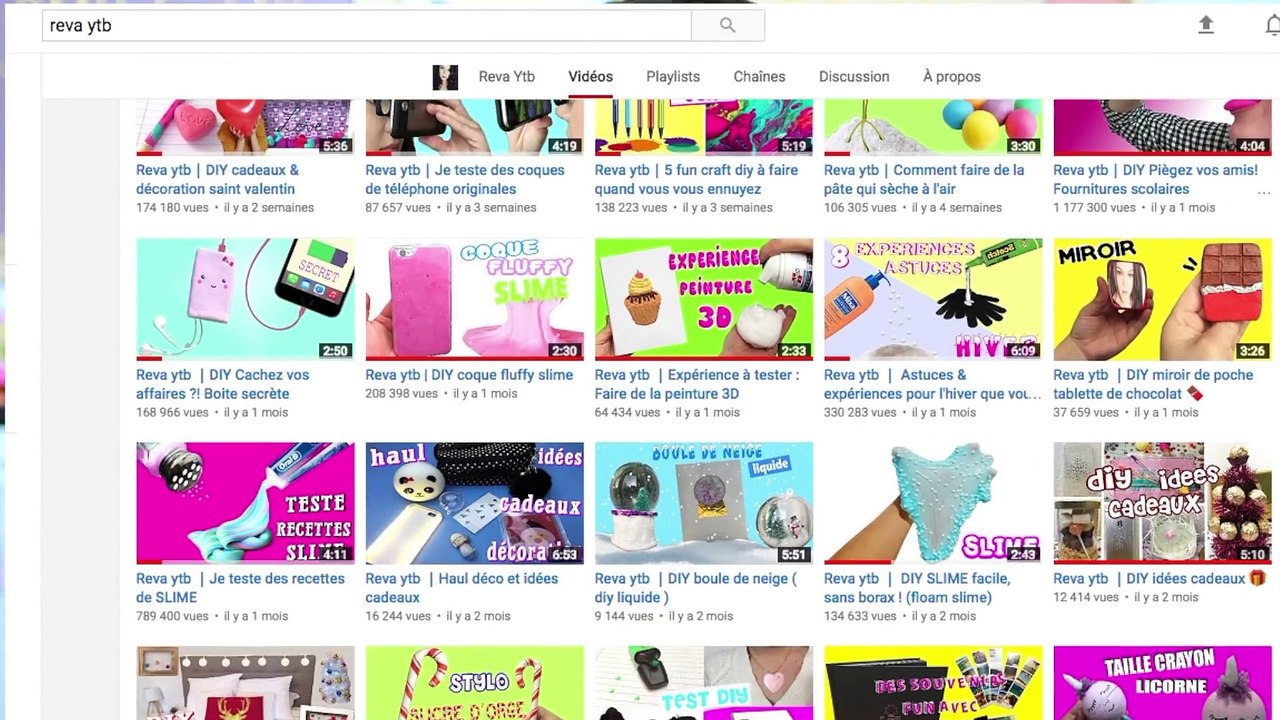The width and height of the screenshot is (1280, 720).
Task: Click the "789 400 vues" view count
Action: [x=172, y=617]
